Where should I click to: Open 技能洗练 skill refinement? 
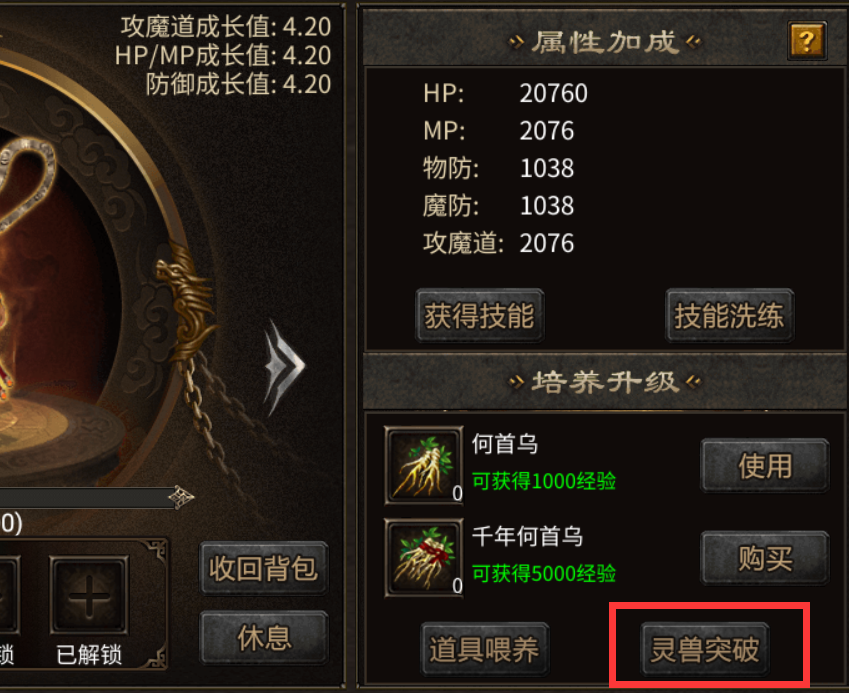pos(729,316)
